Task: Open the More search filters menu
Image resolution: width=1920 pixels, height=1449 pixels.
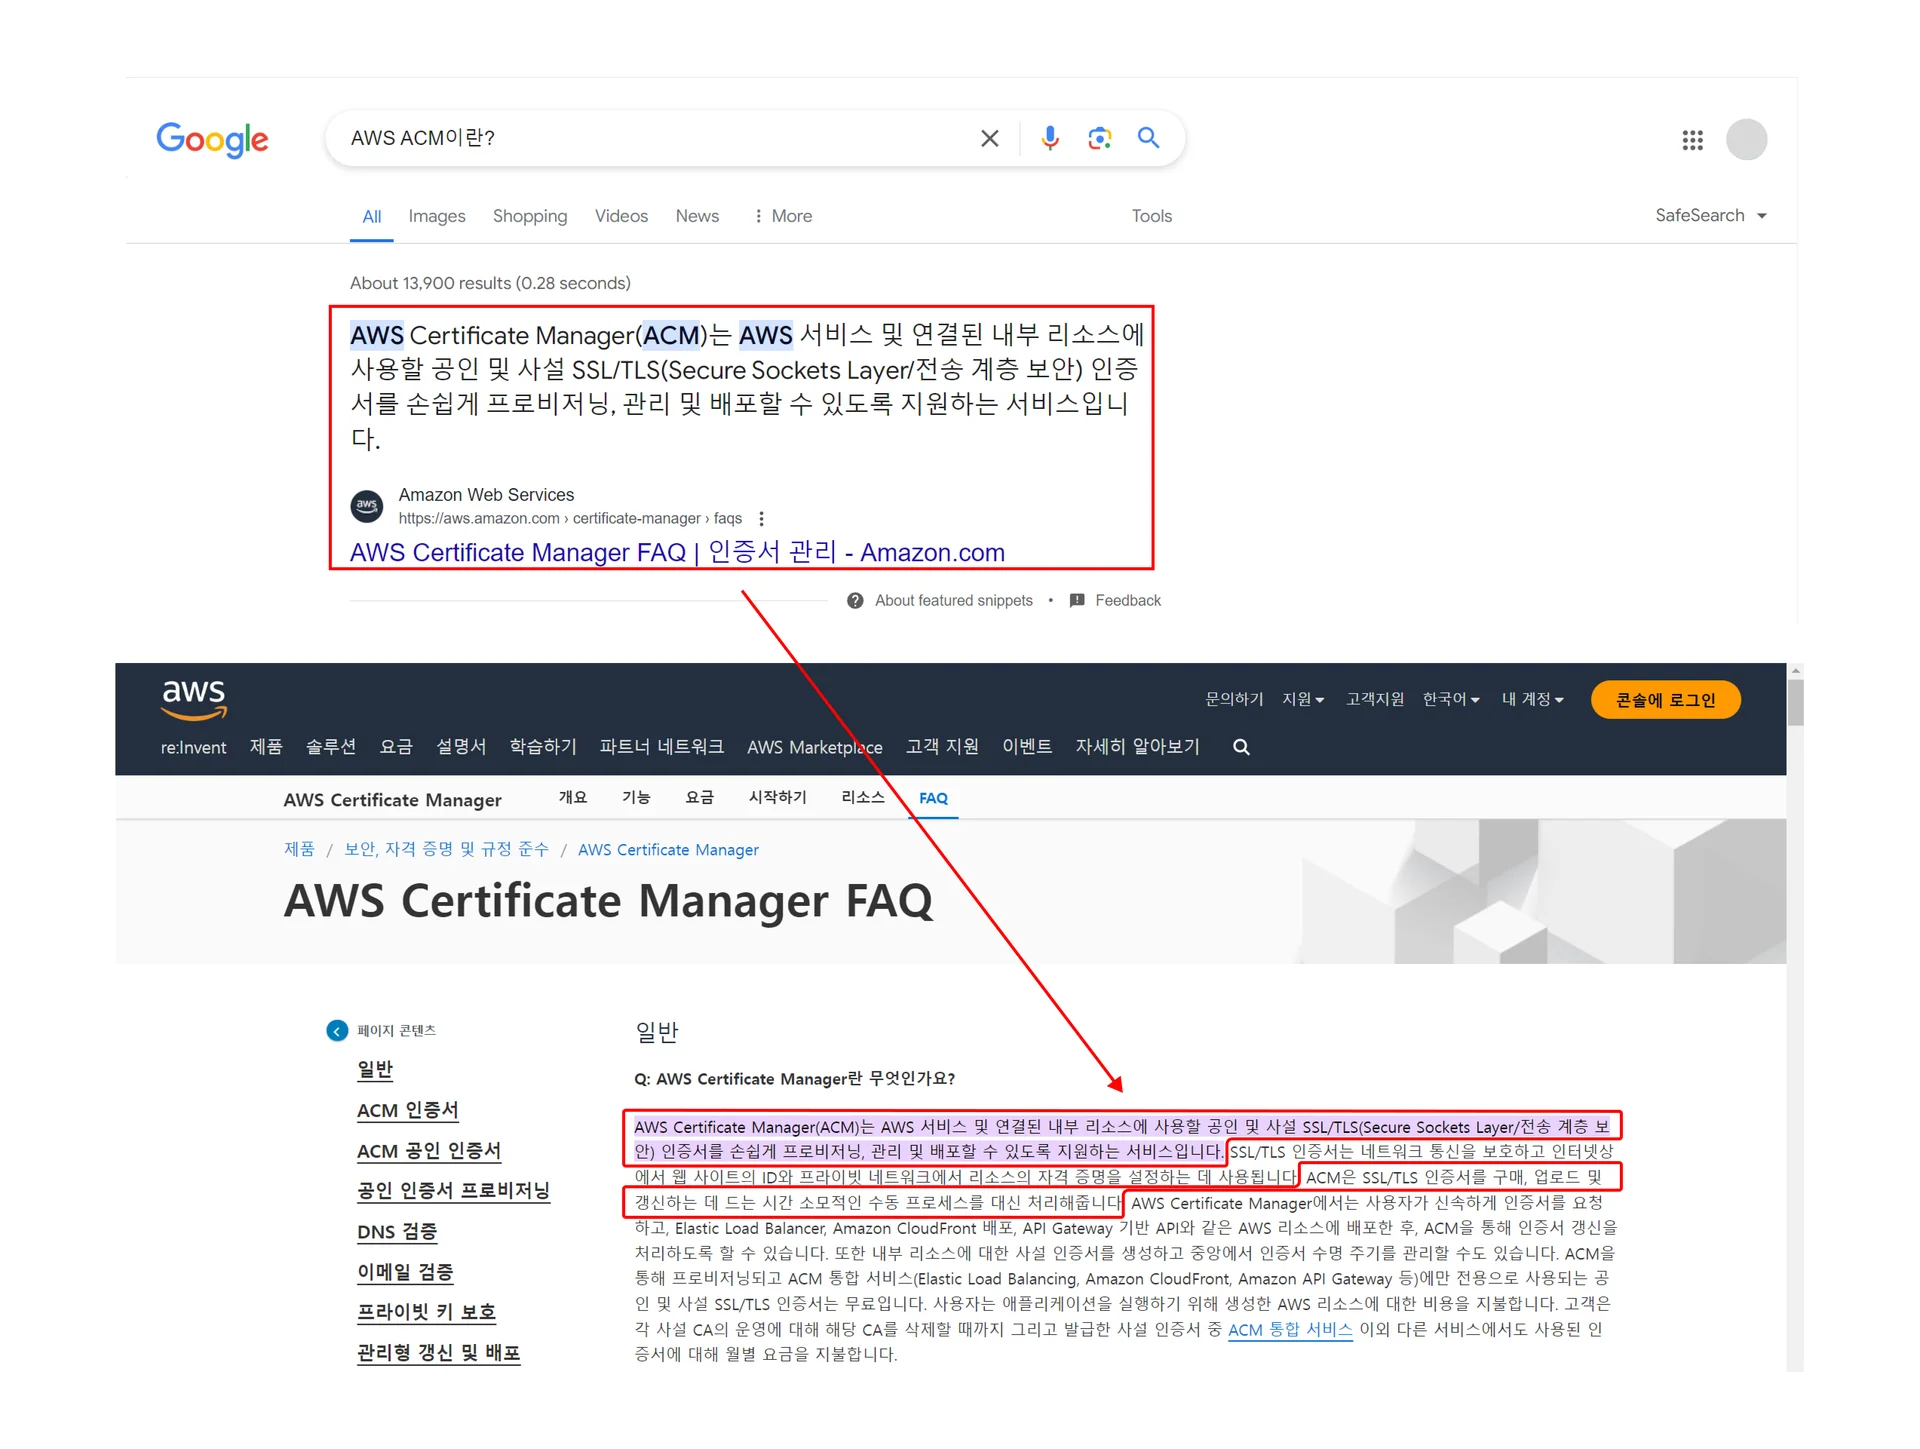Action: (x=783, y=216)
